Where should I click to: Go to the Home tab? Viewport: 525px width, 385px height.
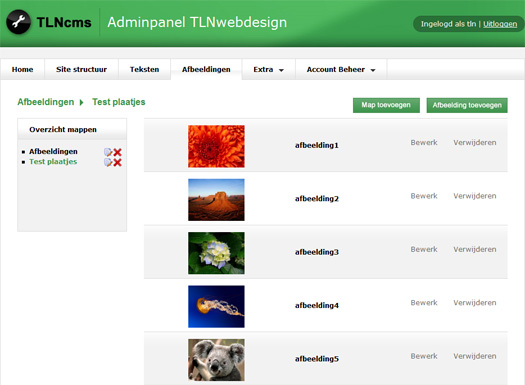click(x=22, y=69)
